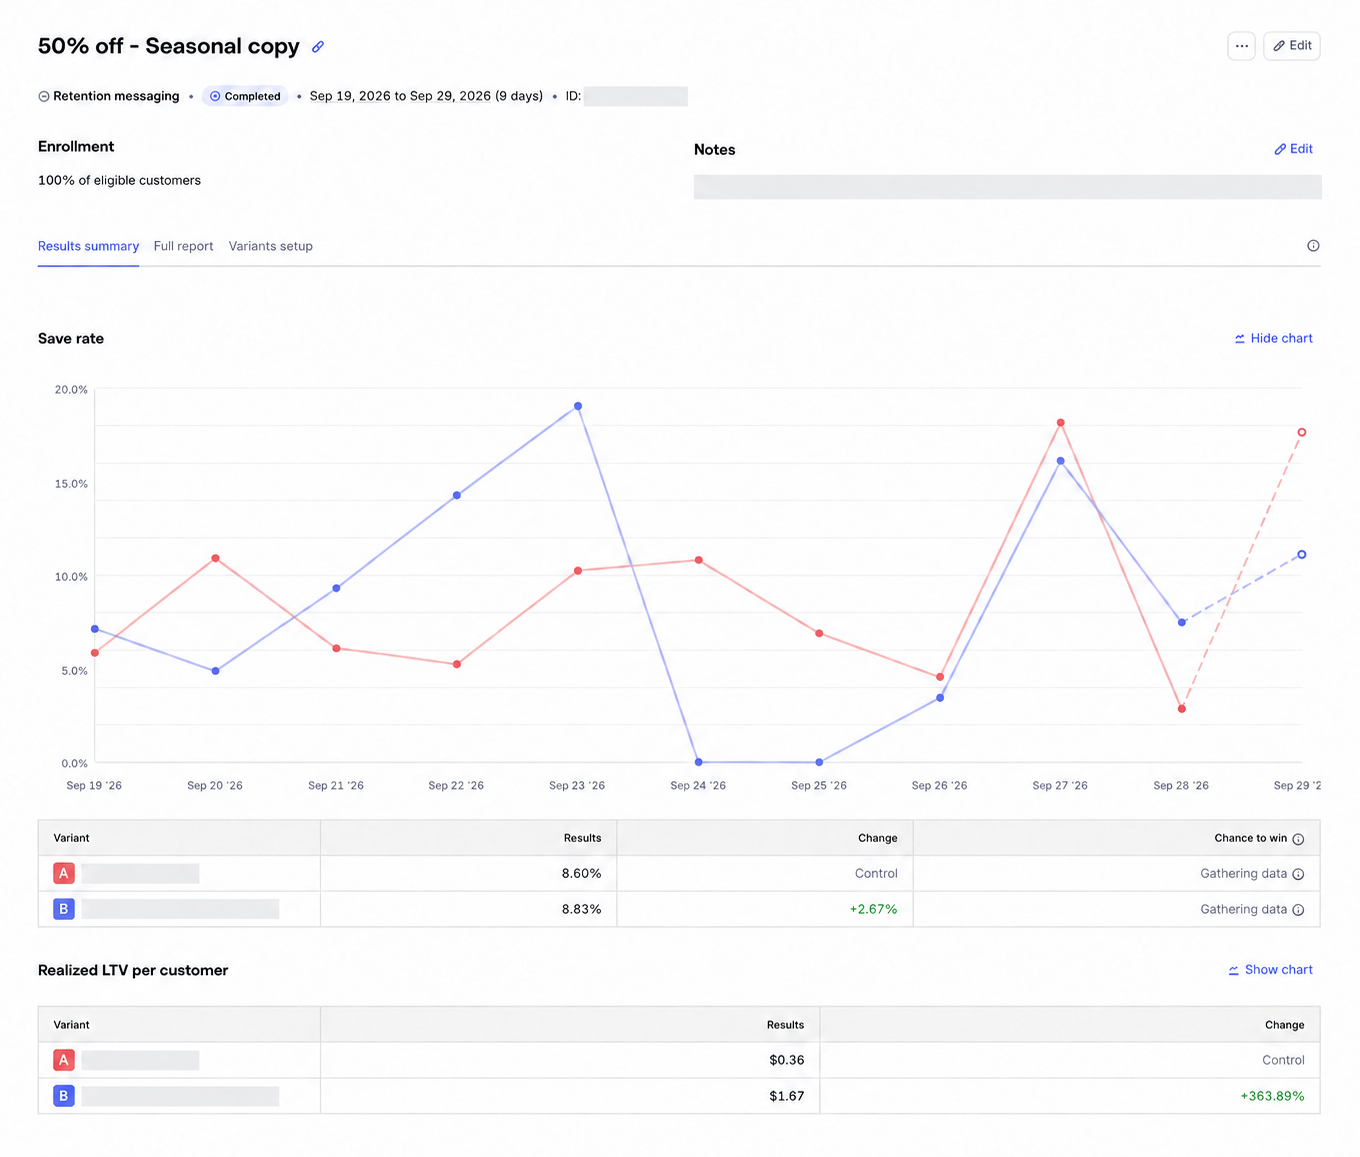Image resolution: width=1360 pixels, height=1157 pixels.
Task: Click the blue B variant badge in Save rate table
Action: tap(64, 909)
